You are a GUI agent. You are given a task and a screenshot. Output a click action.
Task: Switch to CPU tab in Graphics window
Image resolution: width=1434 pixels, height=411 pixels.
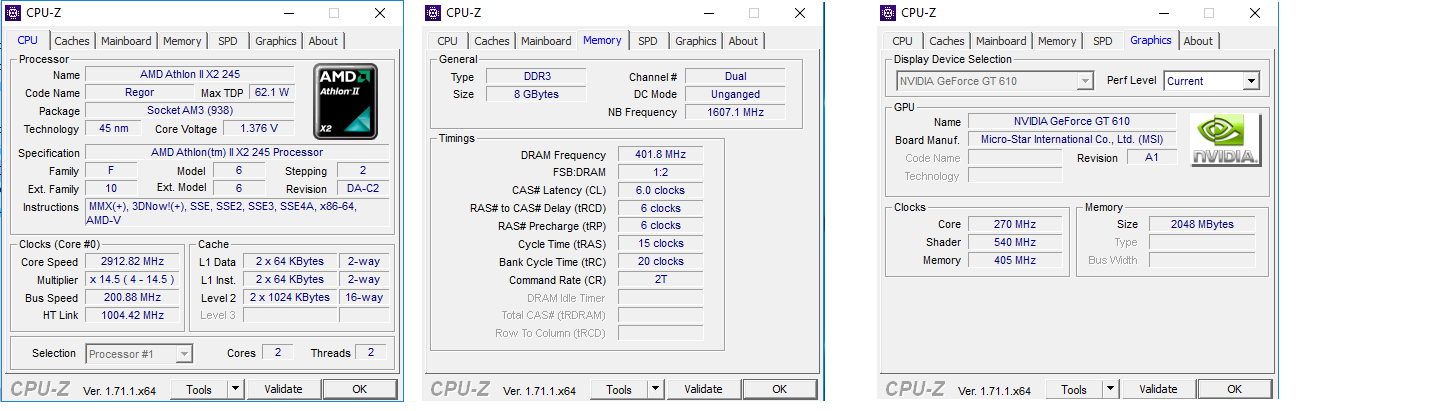(x=903, y=41)
